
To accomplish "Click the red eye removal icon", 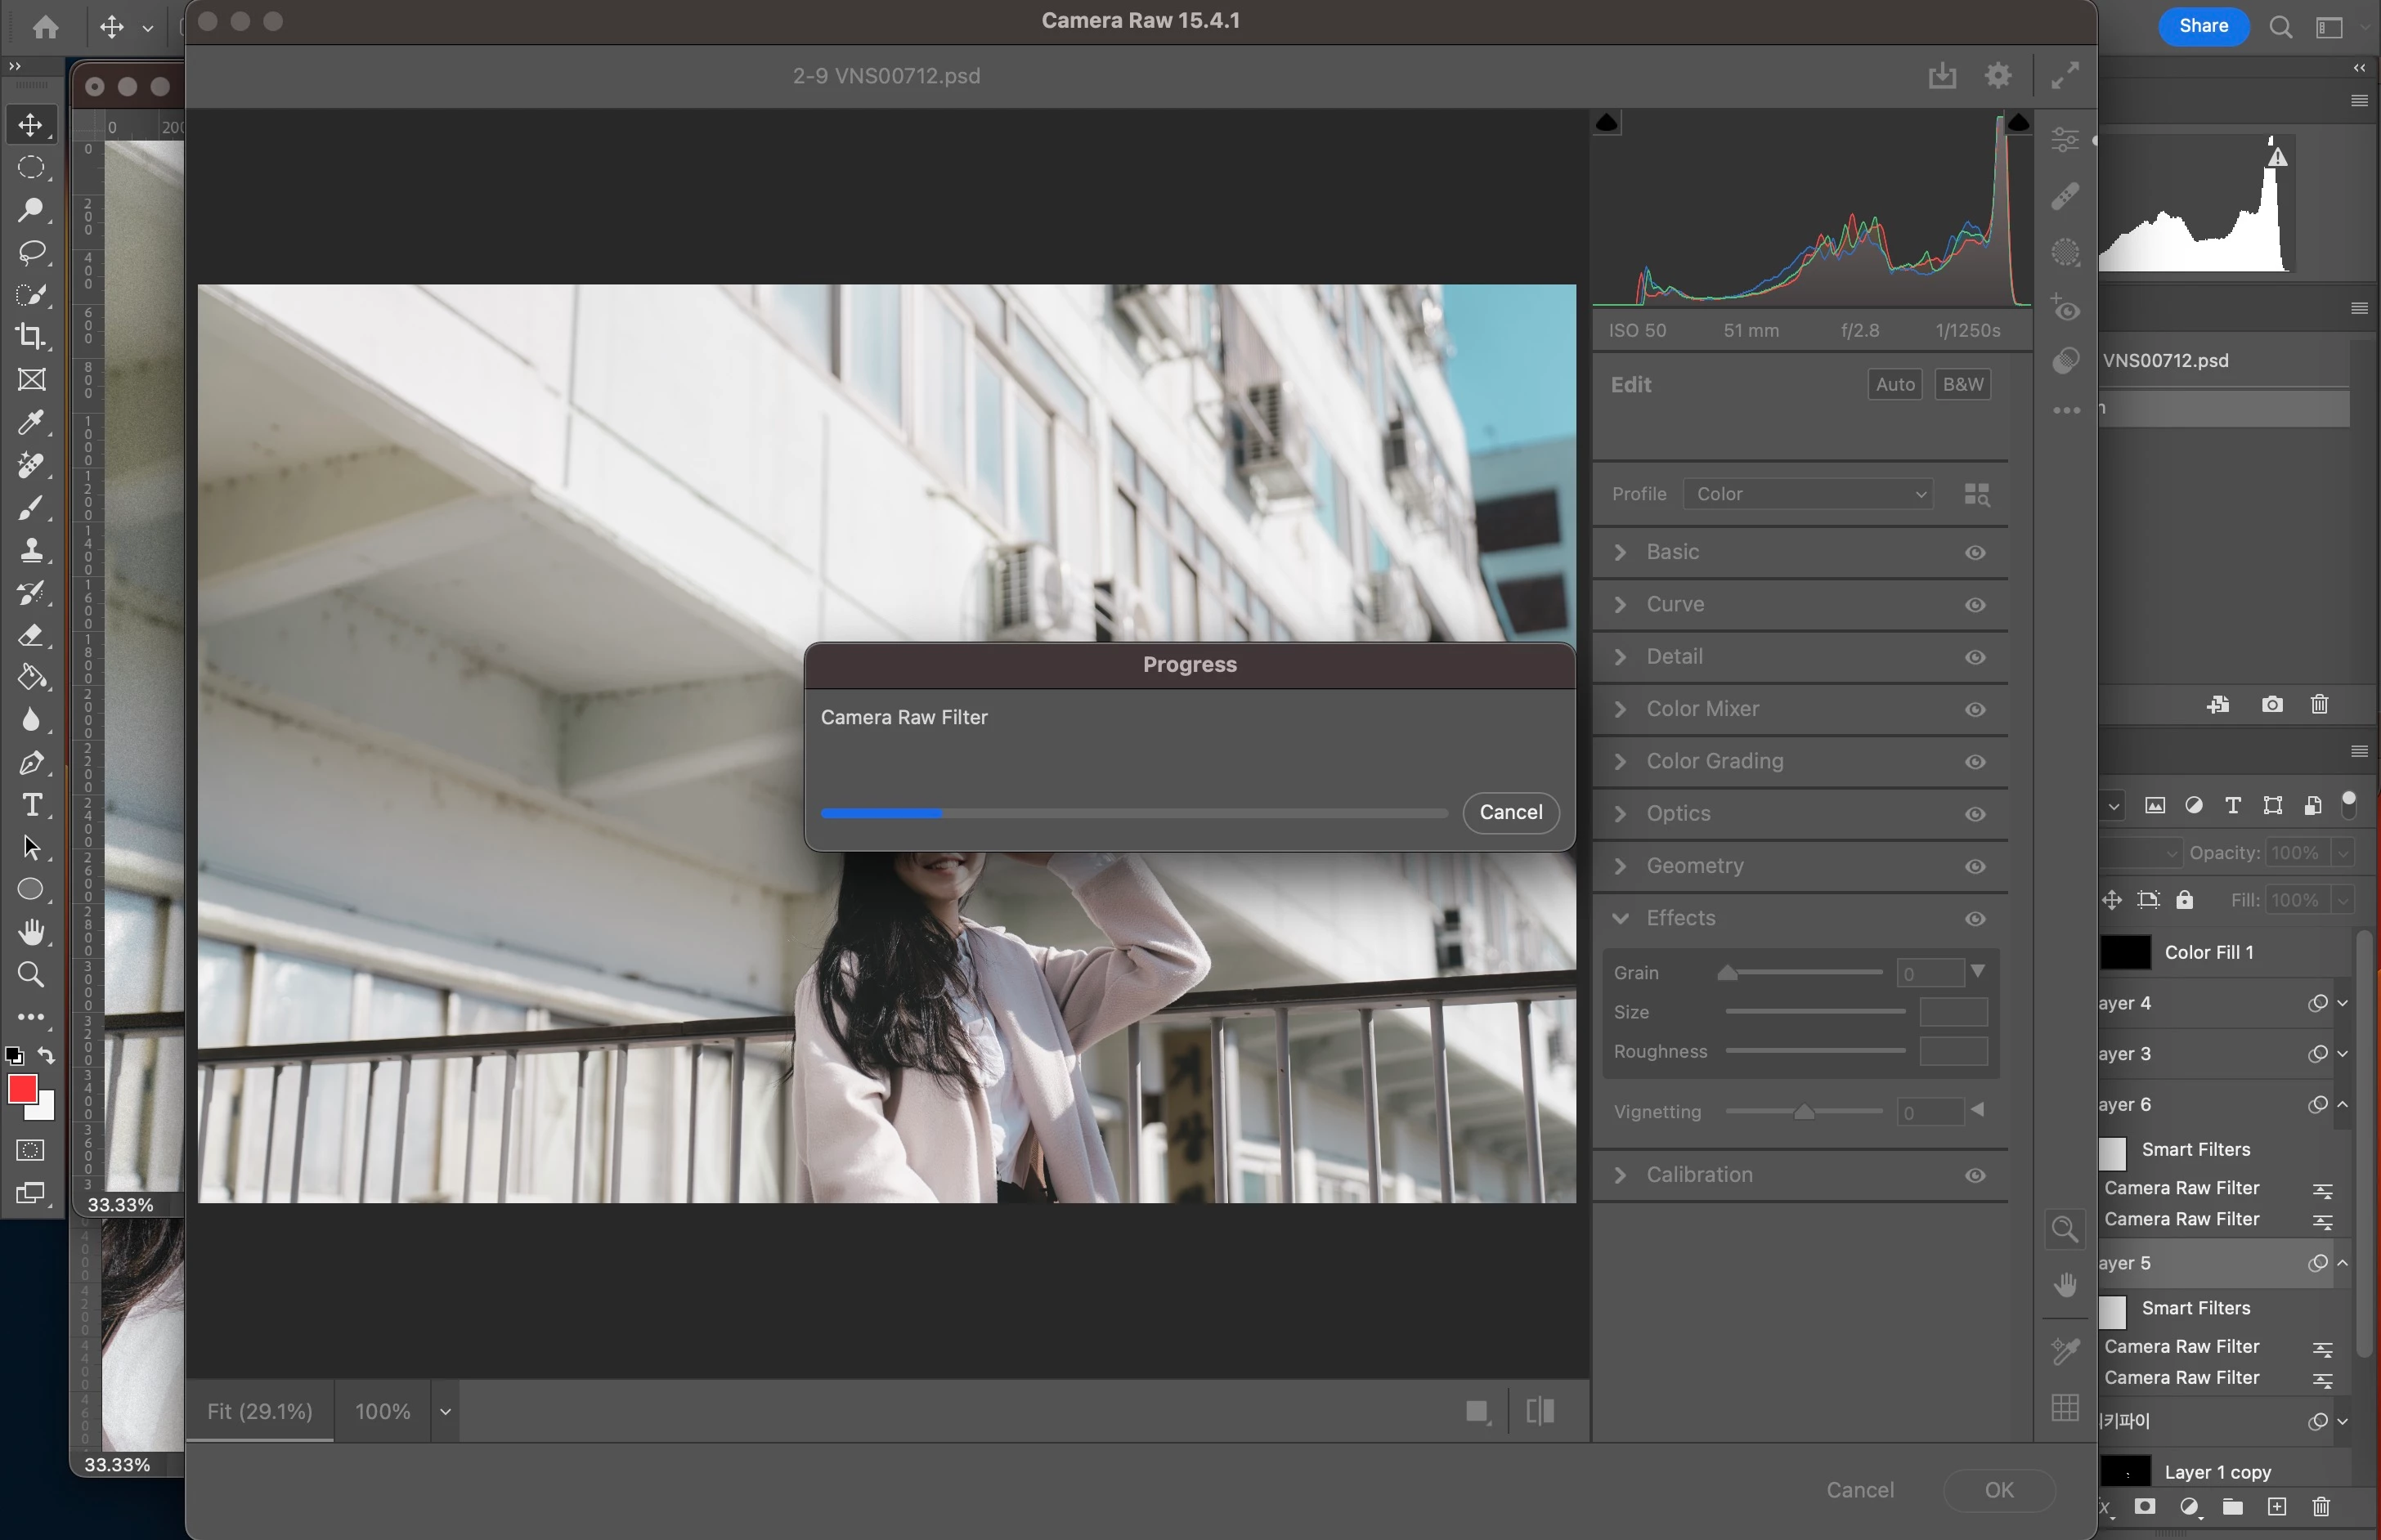I will coord(2065,308).
